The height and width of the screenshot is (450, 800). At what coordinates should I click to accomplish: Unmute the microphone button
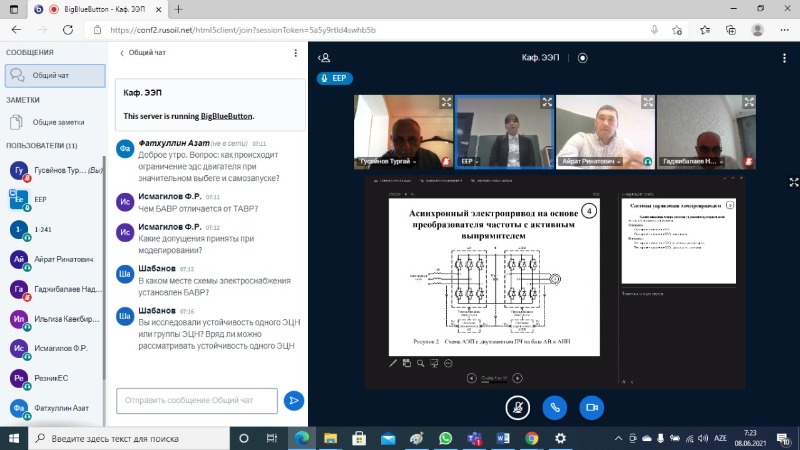[x=517, y=407]
